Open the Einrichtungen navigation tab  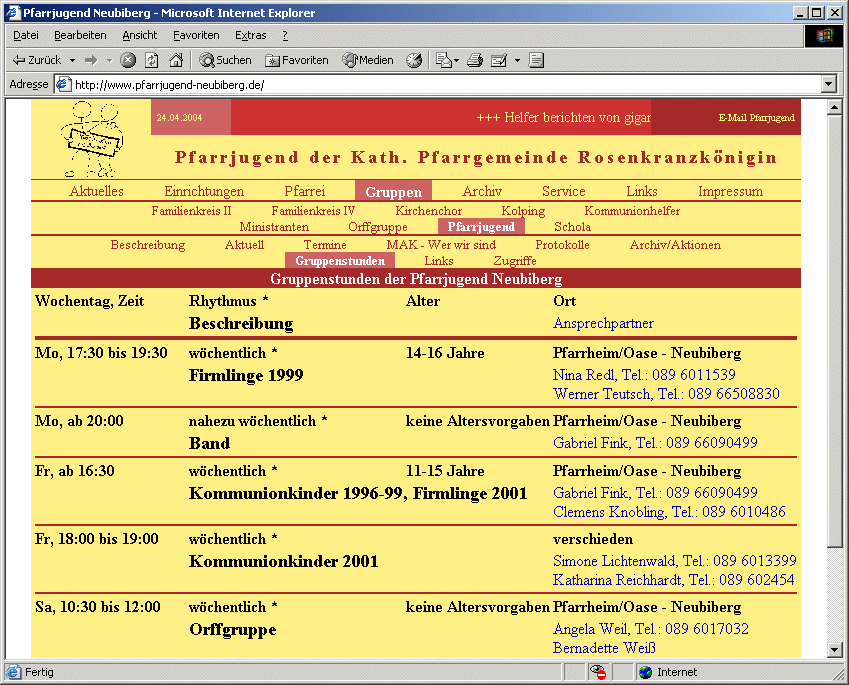tap(204, 191)
